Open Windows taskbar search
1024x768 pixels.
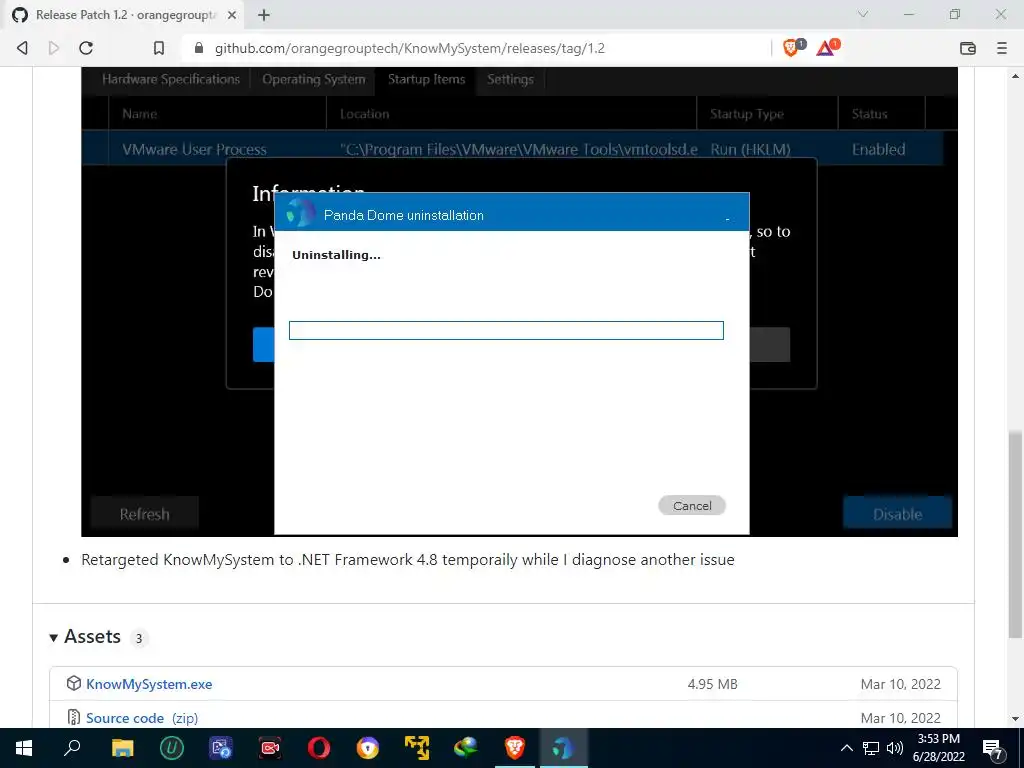(72, 748)
